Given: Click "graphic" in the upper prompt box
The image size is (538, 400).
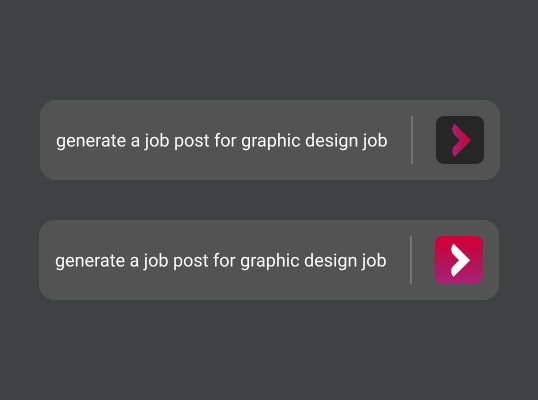Looking at the screenshot, I should pyautogui.click(x=271, y=141).
